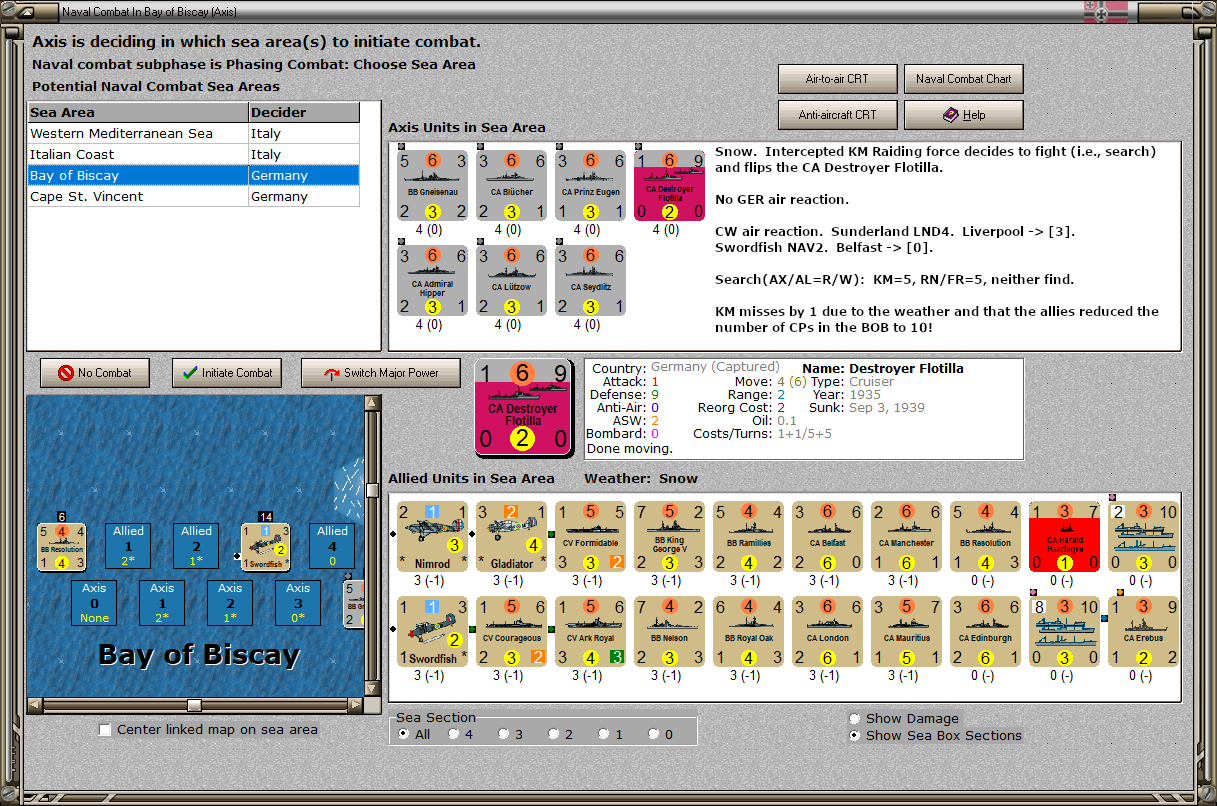Image resolution: width=1217 pixels, height=806 pixels.
Task: Select Western Mediterranean Sea row
Action: 193,133
